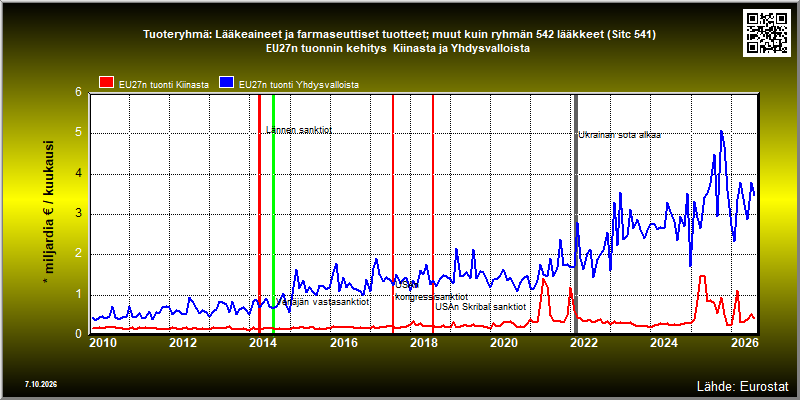Click x-axis year label 2020

pyautogui.click(x=504, y=342)
